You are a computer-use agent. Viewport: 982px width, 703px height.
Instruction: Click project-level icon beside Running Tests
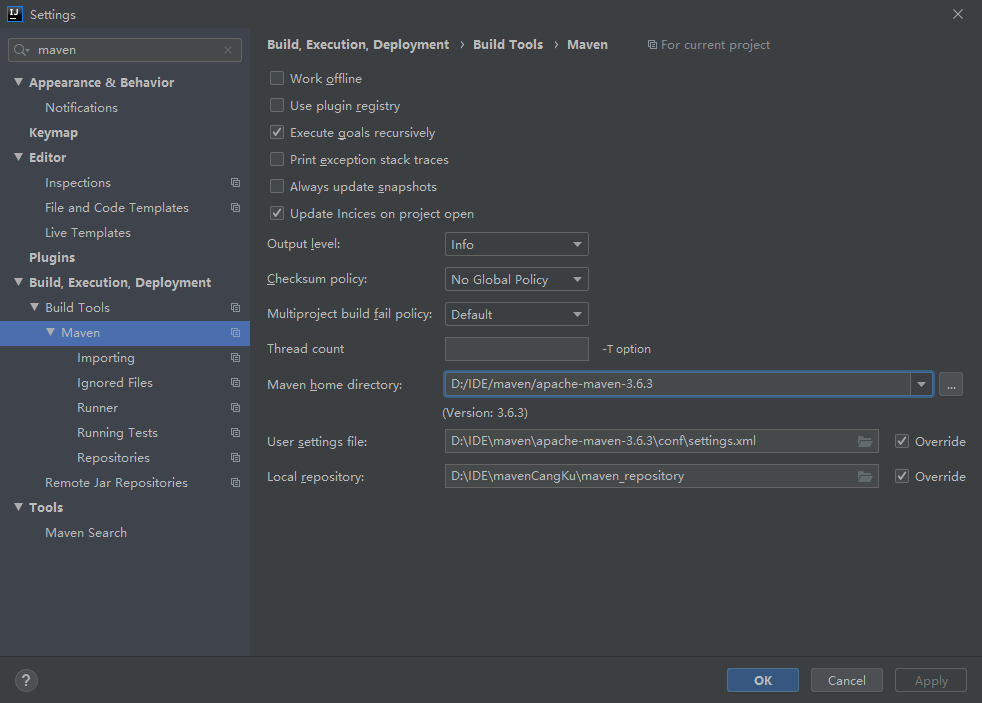tap(235, 433)
